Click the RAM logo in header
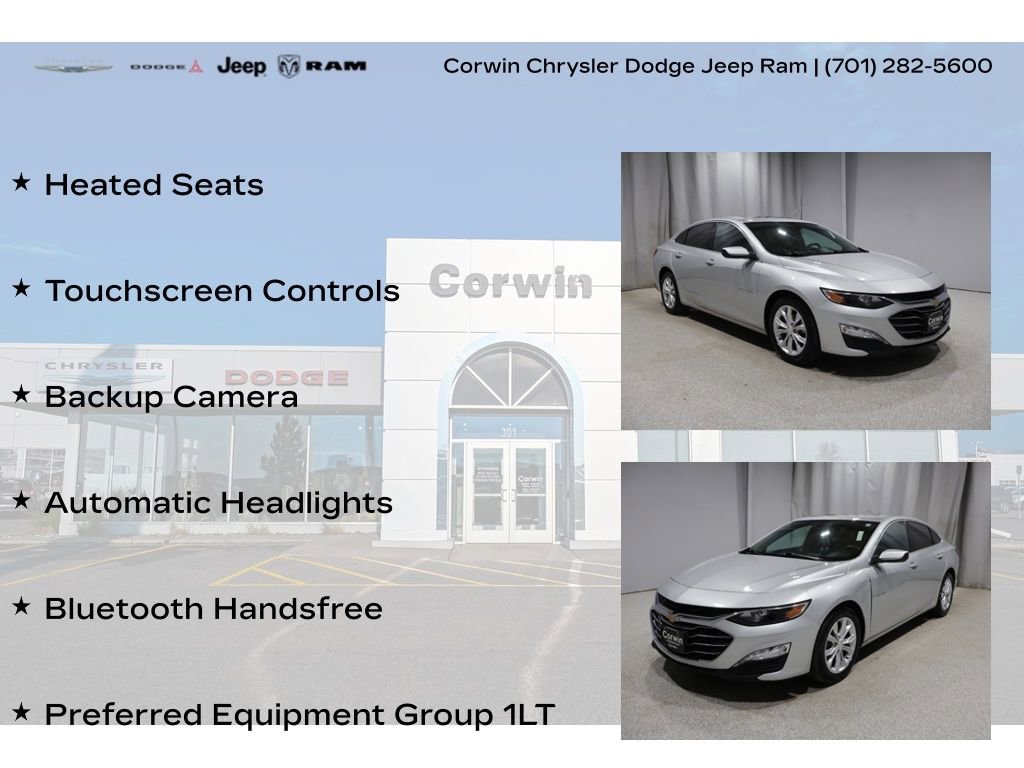This screenshot has height=768, width=1024. coord(322,66)
